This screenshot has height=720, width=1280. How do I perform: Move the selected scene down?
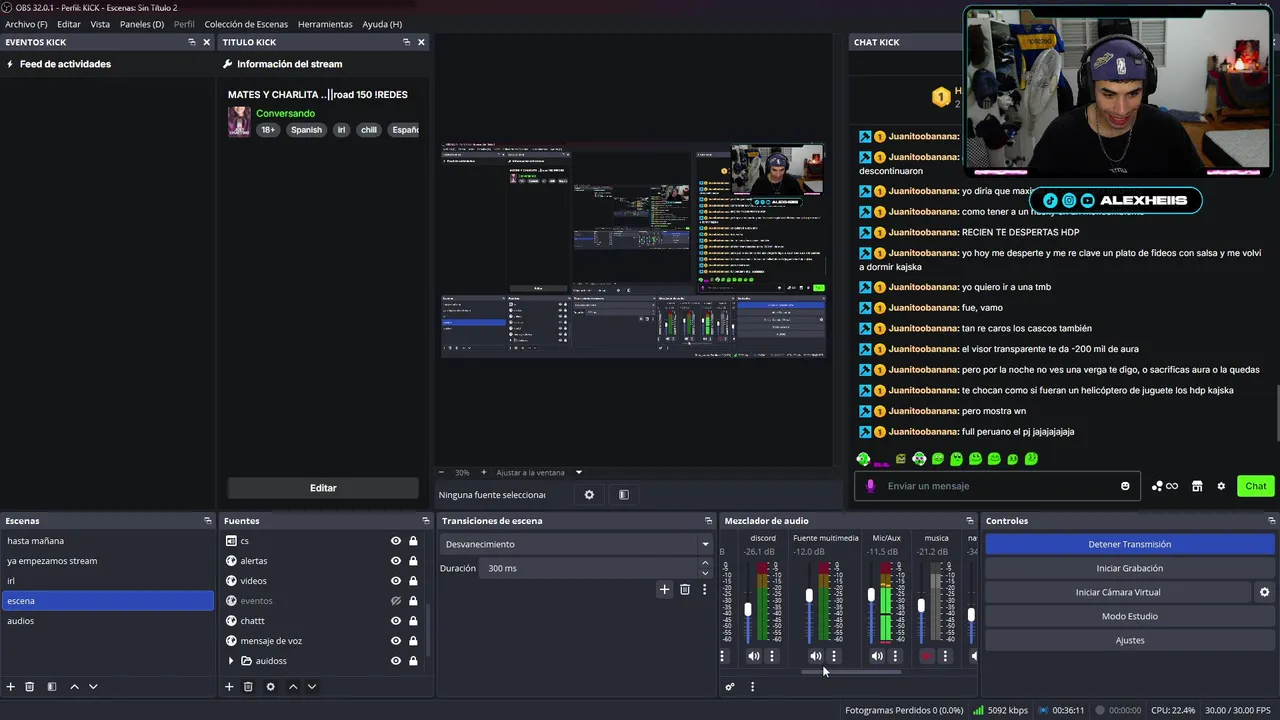tap(93, 687)
